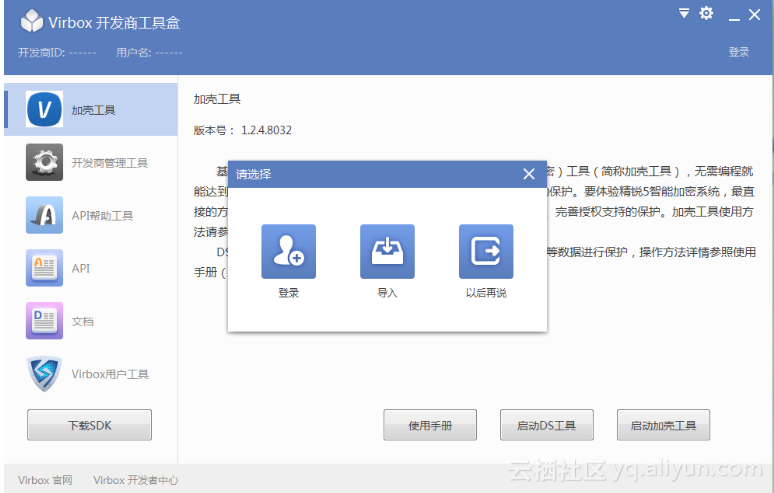This screenshot has width=774, height=493.
Task: Select the 加壳工具 V icon in the sidebar
Action: click(x=44, y=109)
